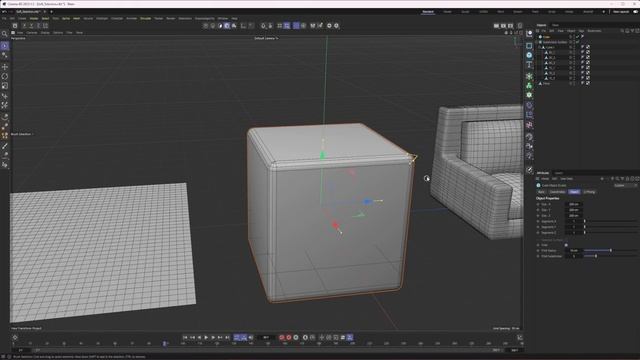The height and width of the screenshot is (360, 640).
Task: Open the viewport Display menu
Action: pyautogui.click(x=45, y=33)
